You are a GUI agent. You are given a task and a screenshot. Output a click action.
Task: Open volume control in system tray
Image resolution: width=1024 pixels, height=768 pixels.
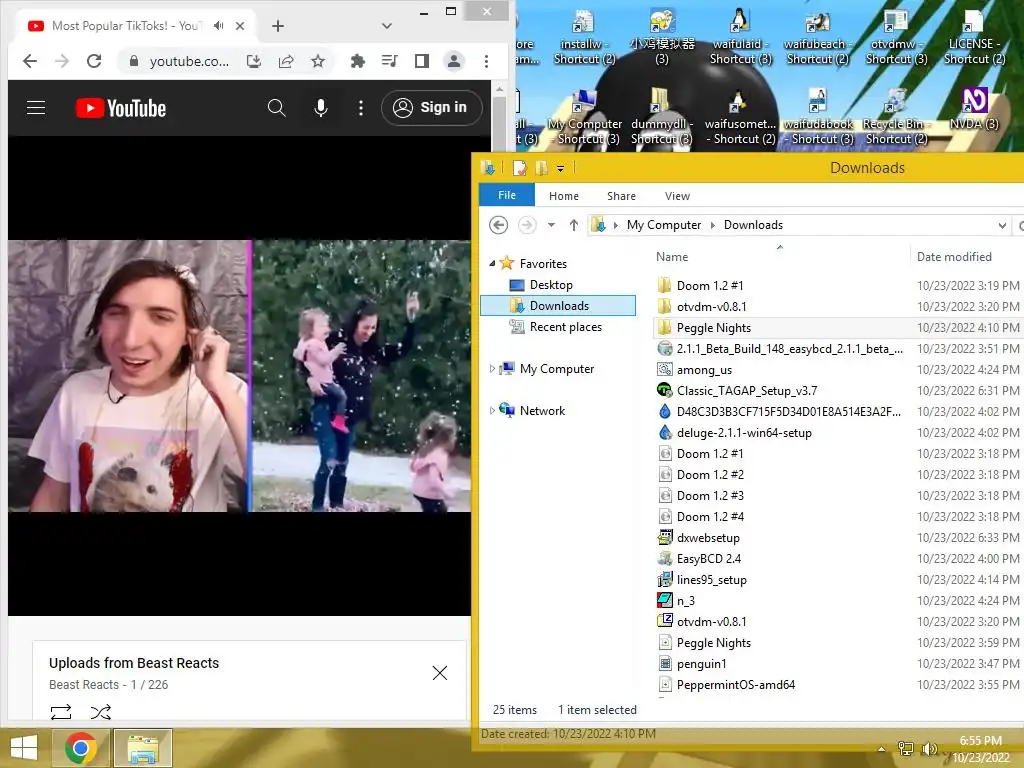[929, 749]
